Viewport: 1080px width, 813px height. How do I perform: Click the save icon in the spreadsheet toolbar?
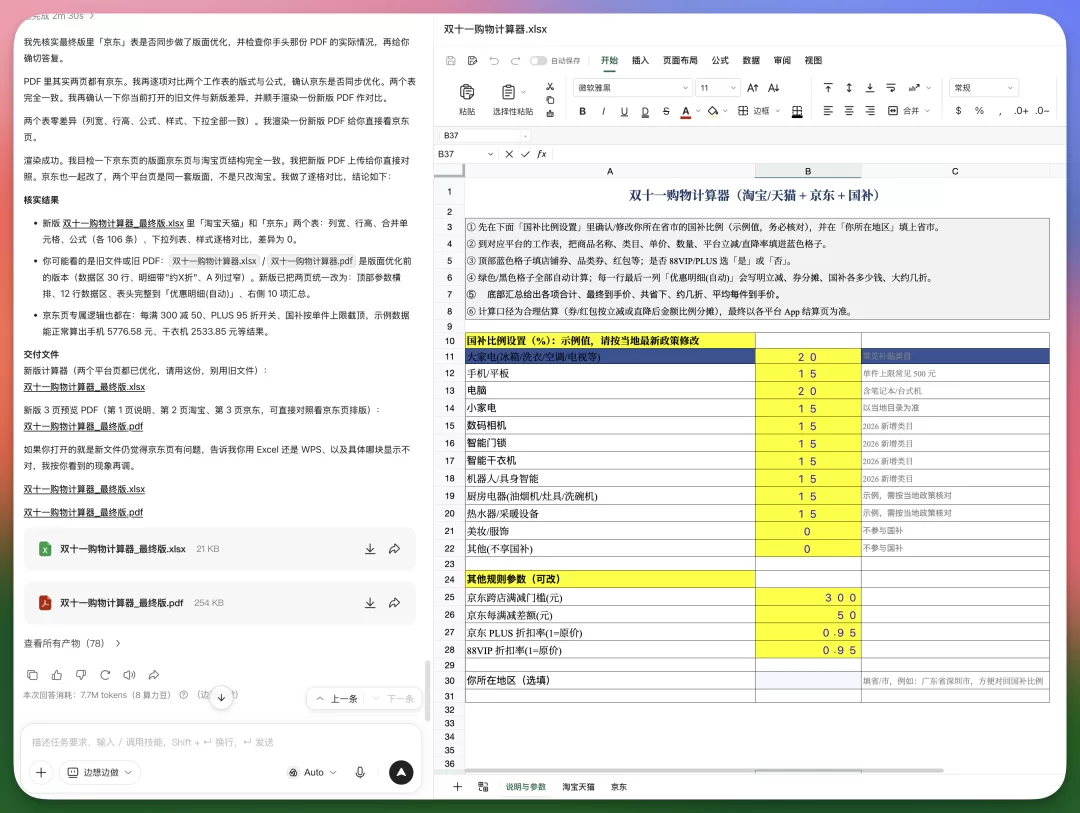pos(451,61)
